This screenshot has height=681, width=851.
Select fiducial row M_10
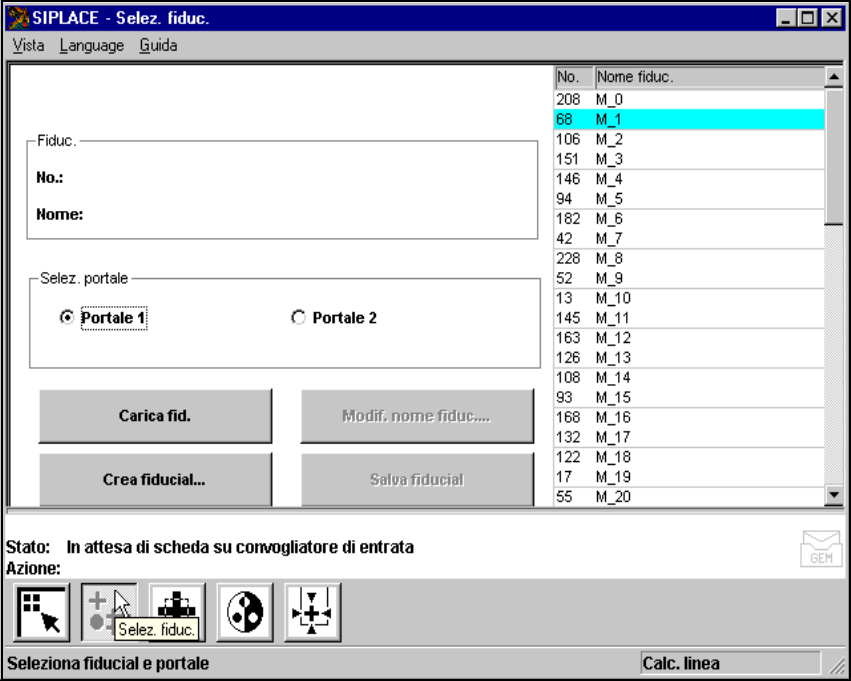[689, 298]
